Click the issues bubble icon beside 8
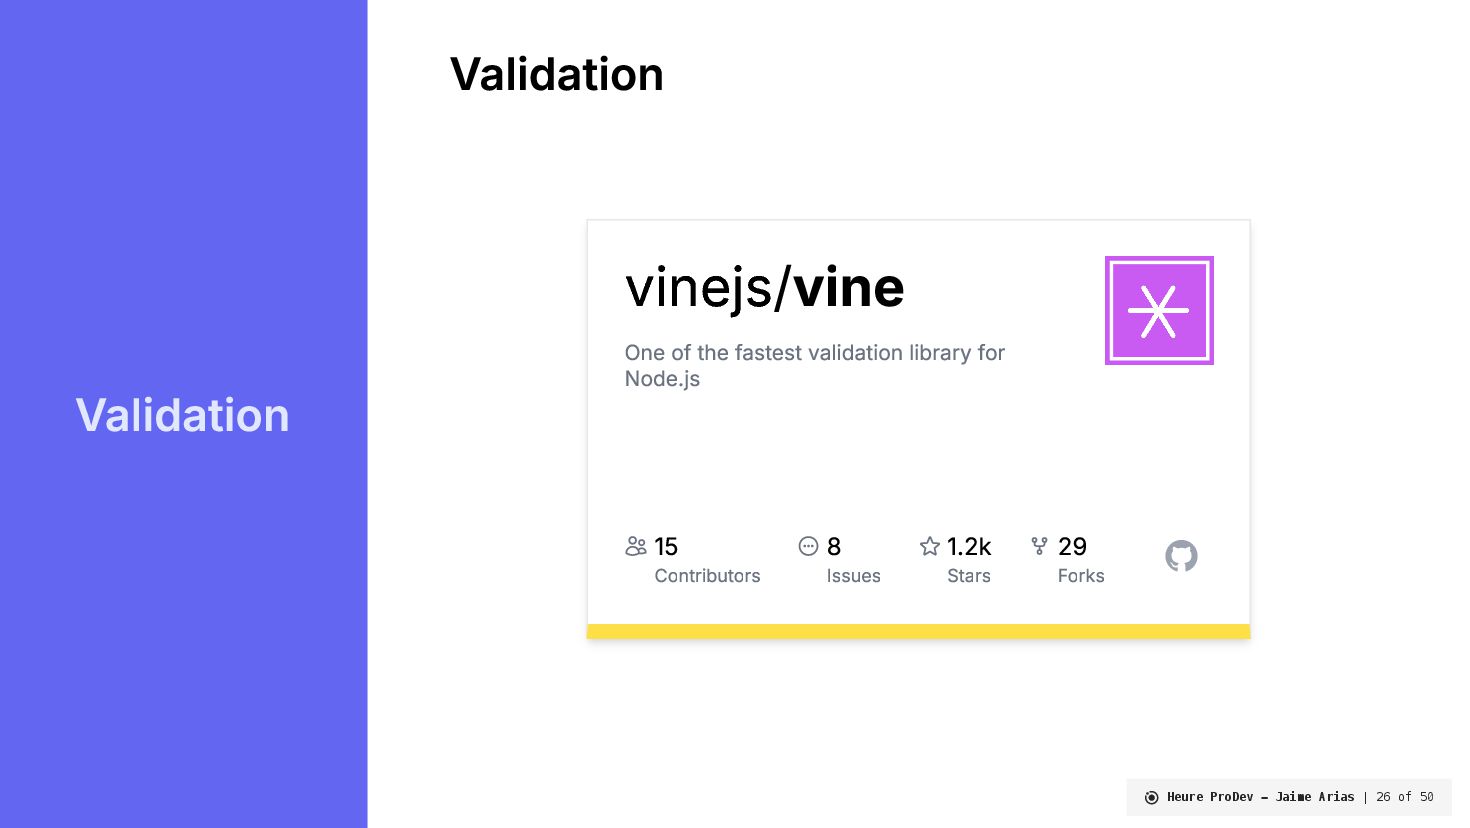 (808, 546)
